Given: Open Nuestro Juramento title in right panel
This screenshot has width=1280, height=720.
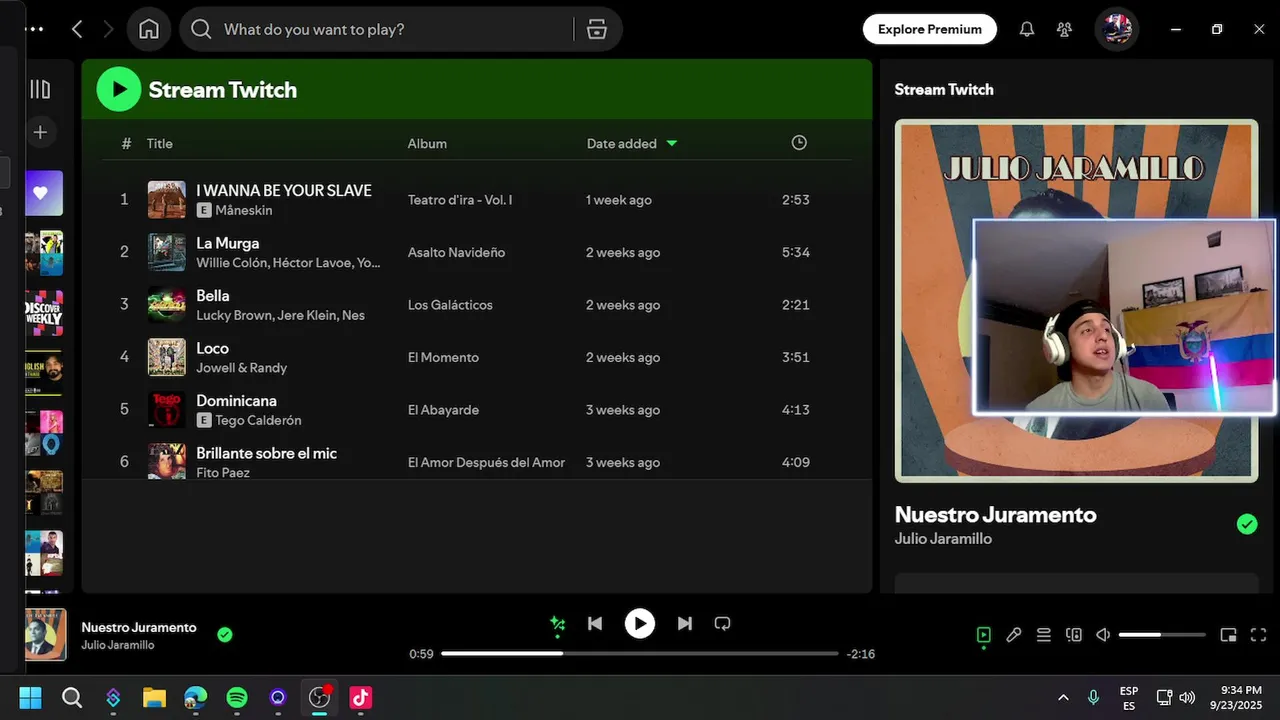Looking at the screenshot, I should pyautogui.click(x=995, y=514).
